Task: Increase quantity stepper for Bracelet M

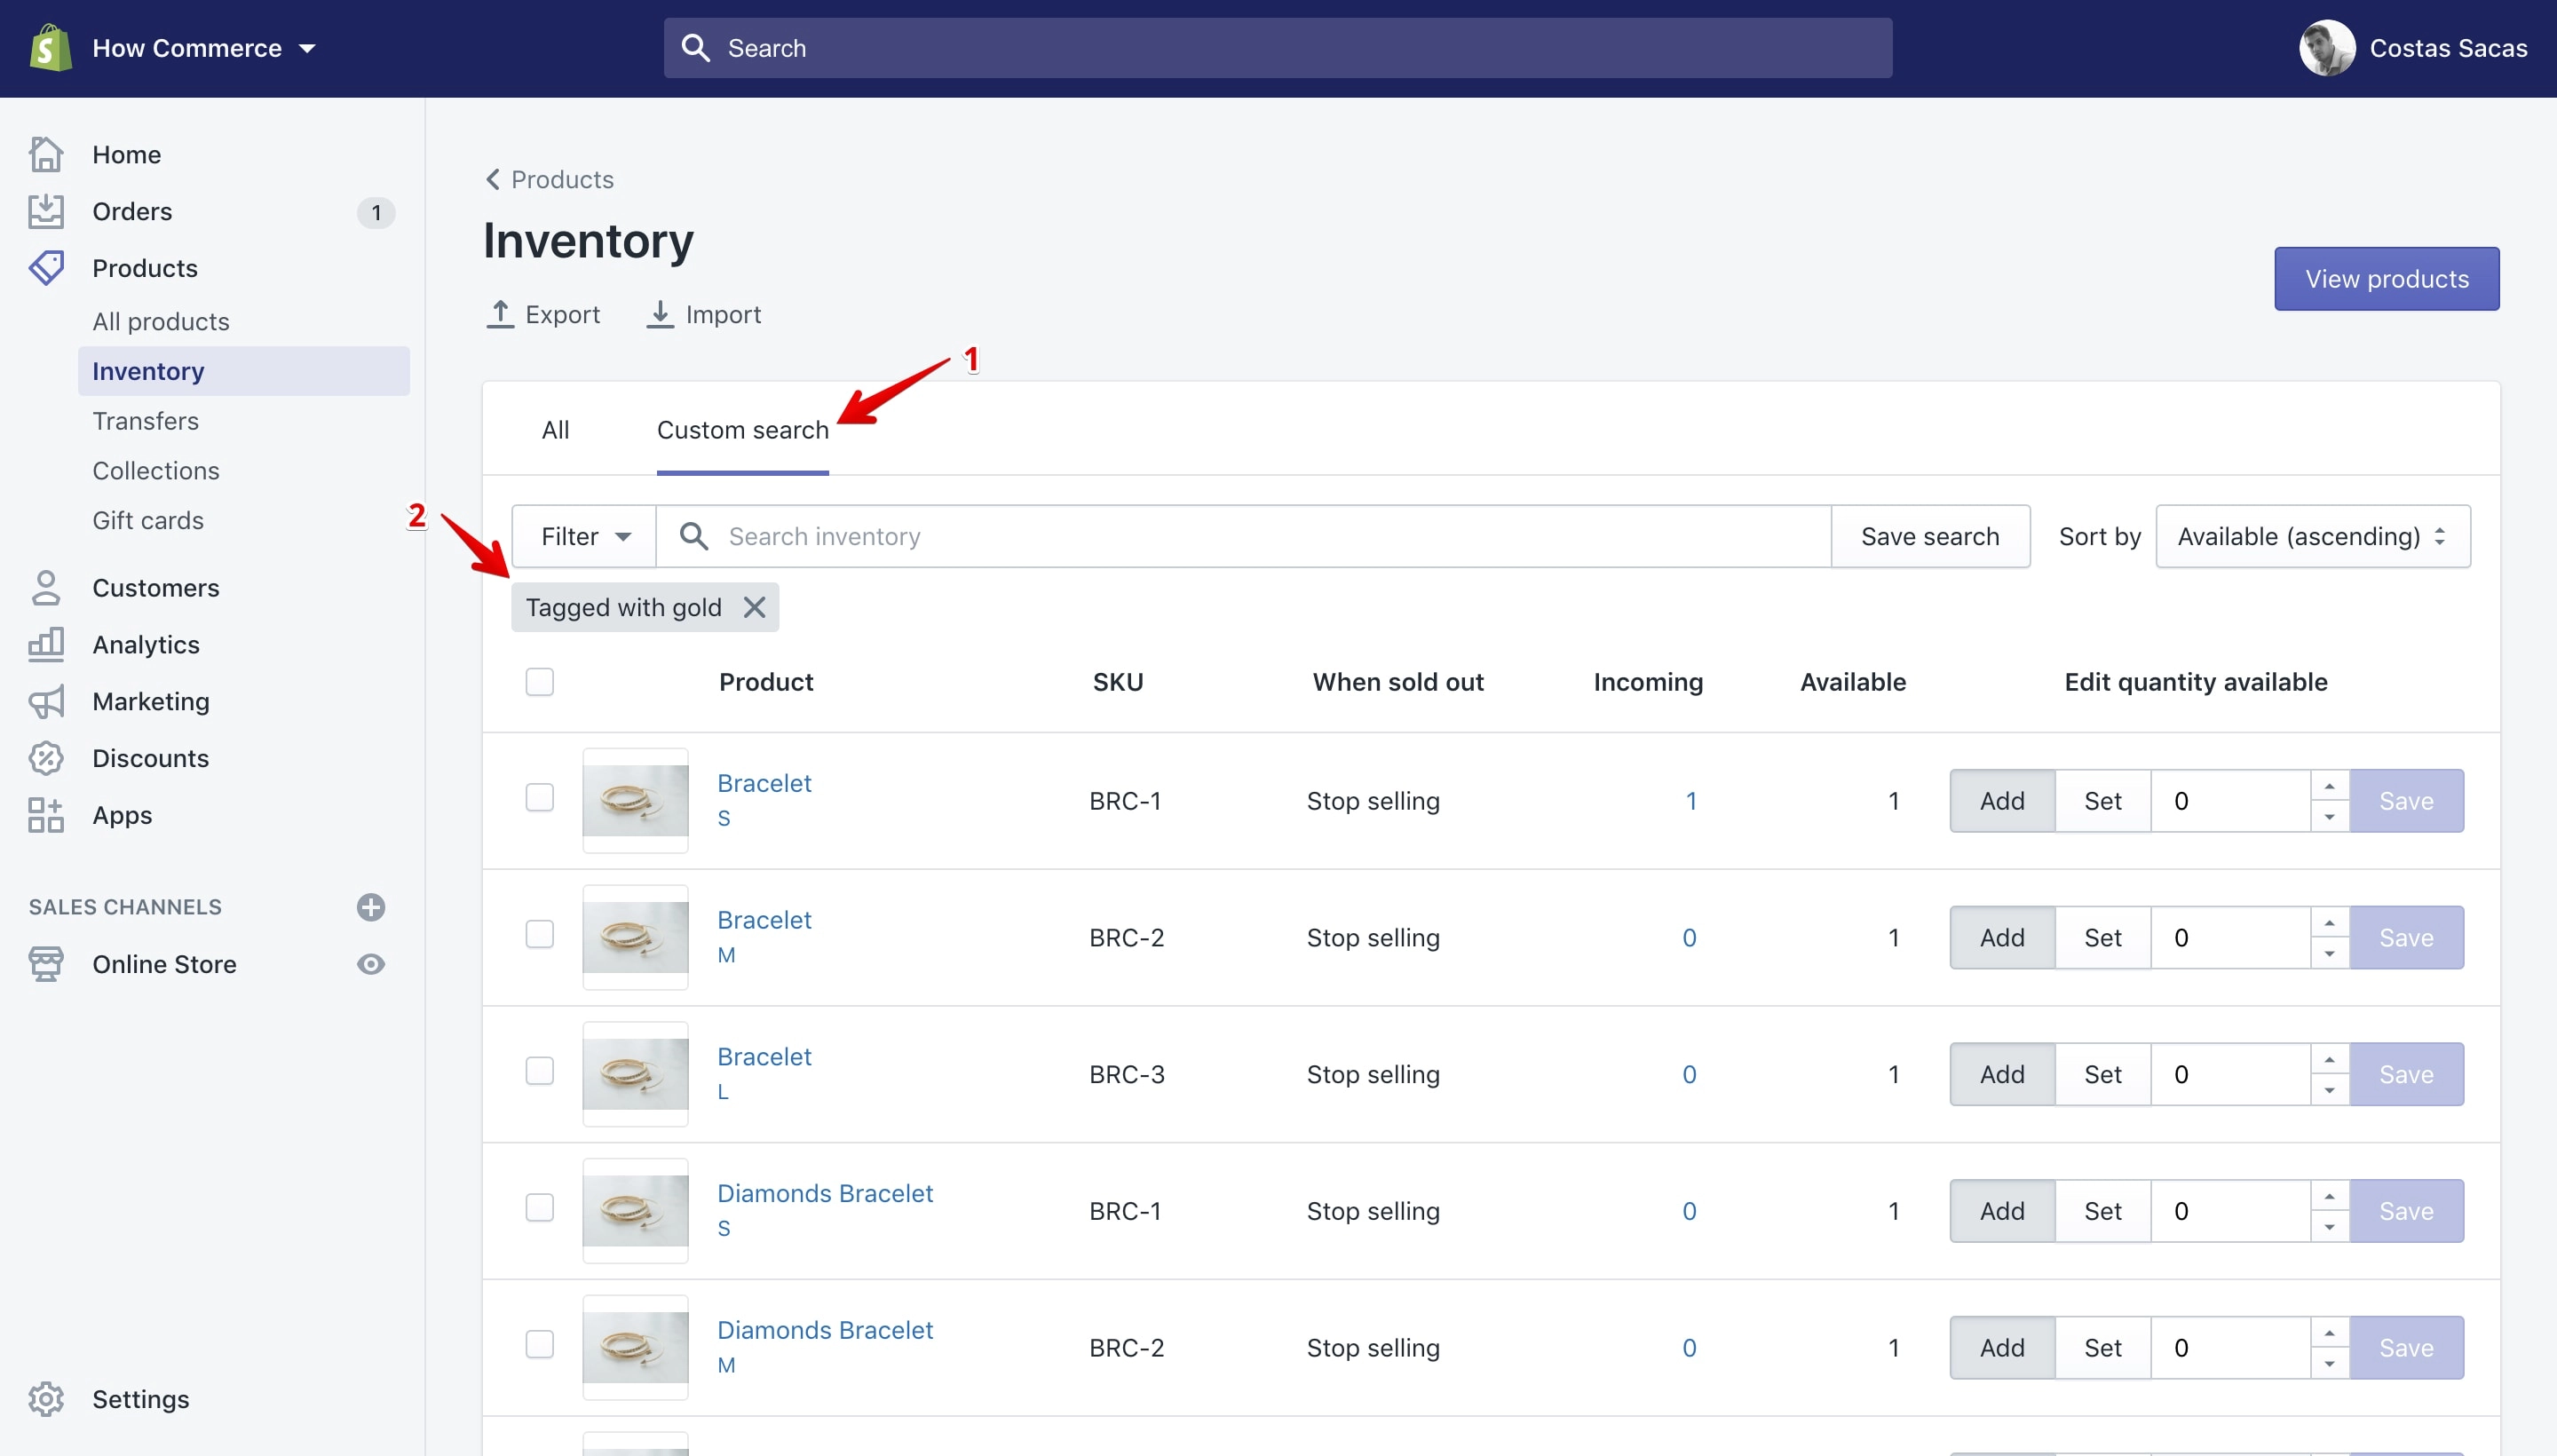Action: click(2330, 923)
